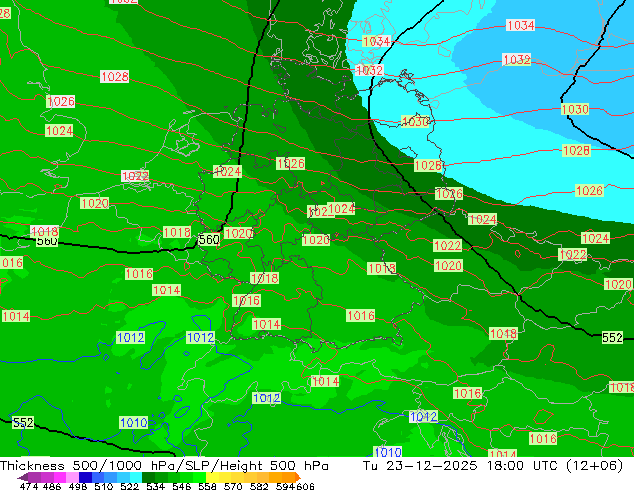Click the '(12+06)' forecast offset text
The image size is (634, 490).
(x=594, y=465)
